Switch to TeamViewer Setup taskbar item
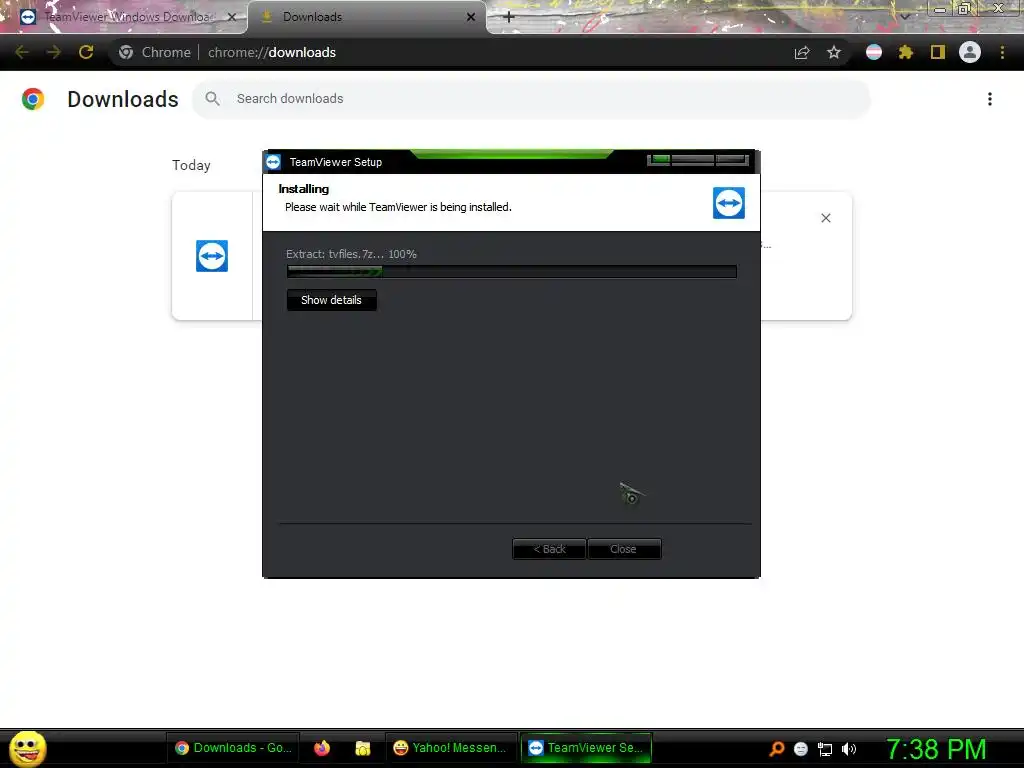The width and height of the screenshot is (1024, 768). tap(586, 748)
